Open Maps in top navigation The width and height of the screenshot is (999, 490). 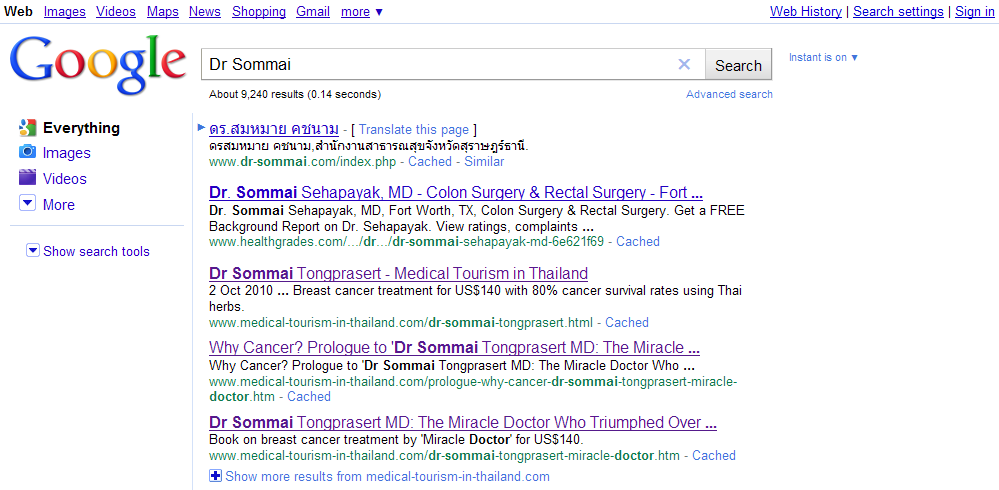(162, 12)
